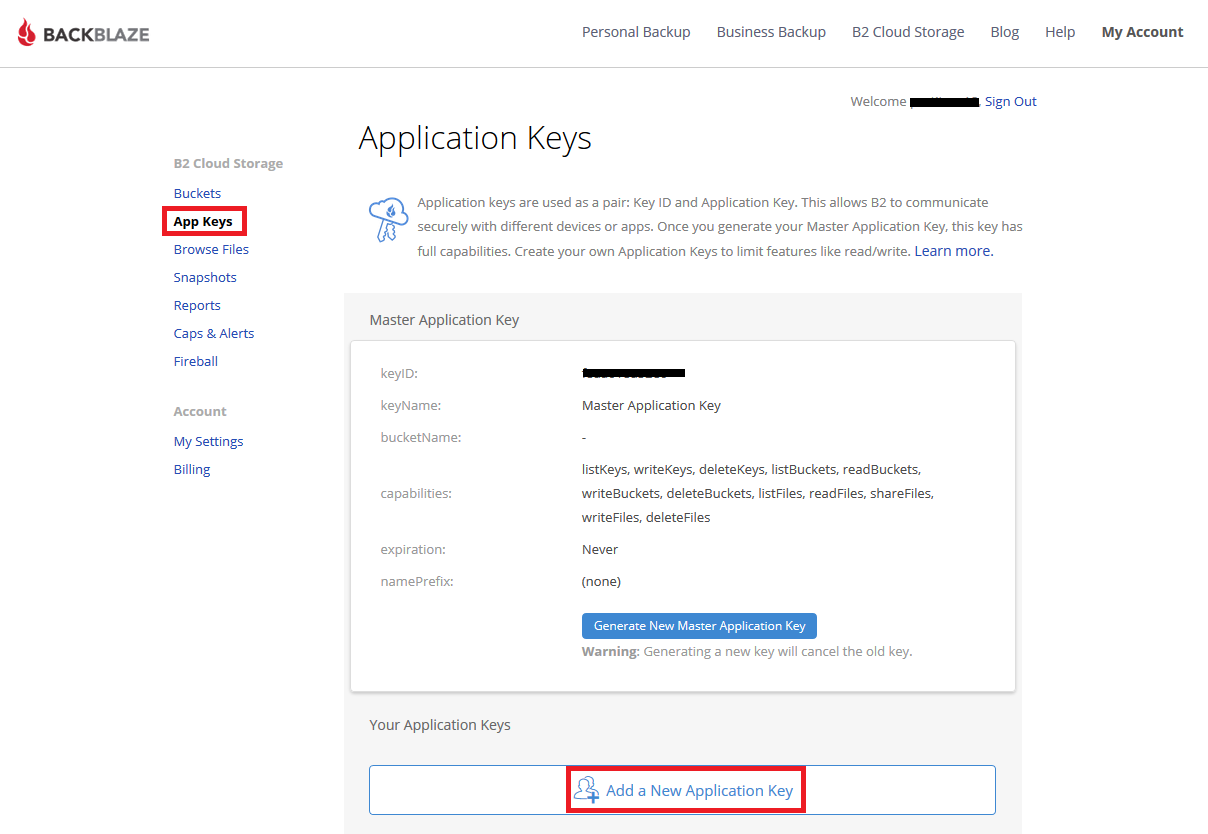Click the Backblaze flame logo
Screen dimensions: 1208x834
pyautogui.click(x=27, y=33)
